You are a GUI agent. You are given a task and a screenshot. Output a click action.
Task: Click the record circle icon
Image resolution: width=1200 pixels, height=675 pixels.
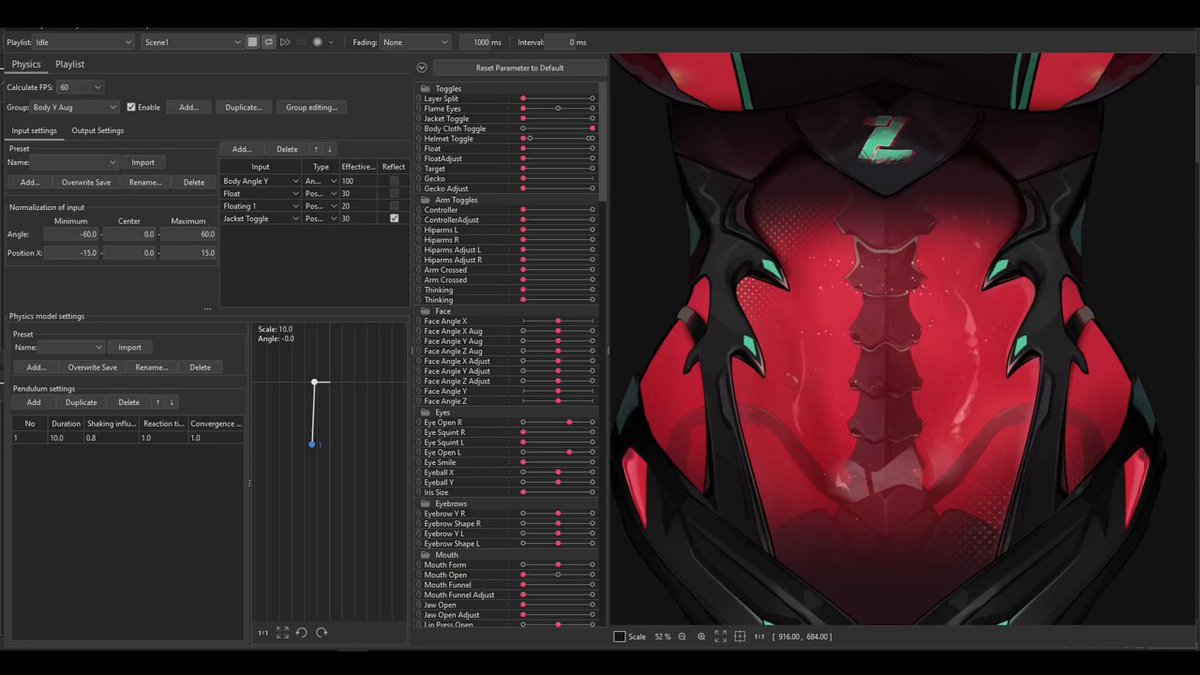(317, 42)
